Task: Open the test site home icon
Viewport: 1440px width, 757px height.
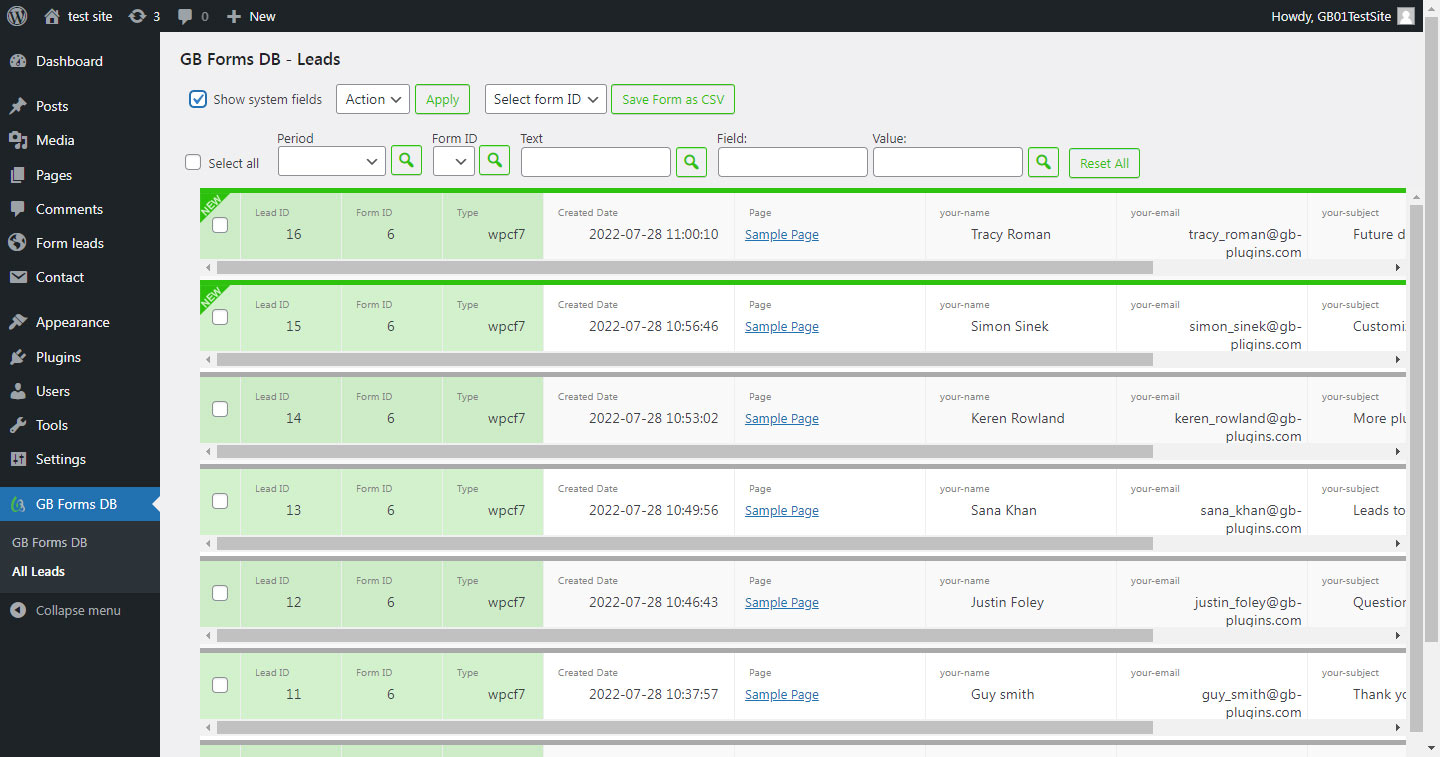Action: [52, 16]
